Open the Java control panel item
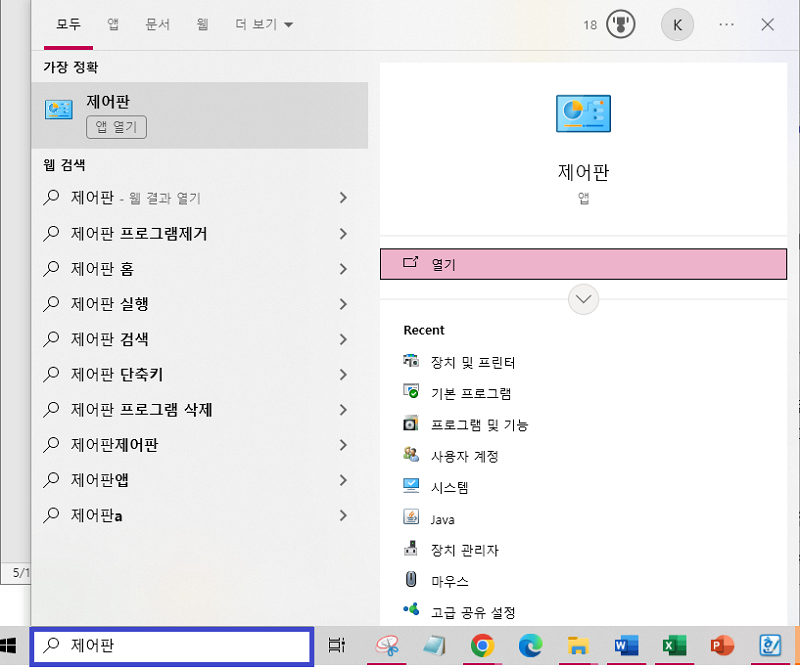Image resolution: width=800 pixels, height=668 pixels. click(x=441, y=518)
